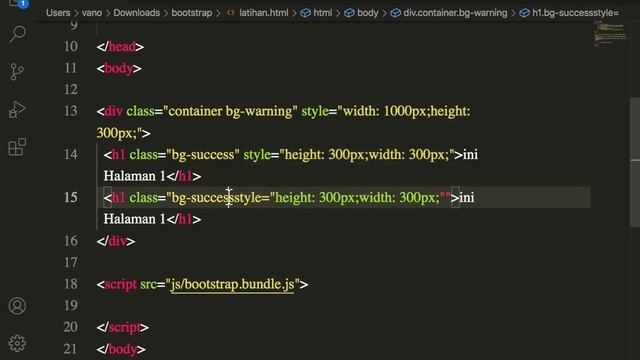
Task: Click line number 16 in gutter
Action: [x=71, y=241]
